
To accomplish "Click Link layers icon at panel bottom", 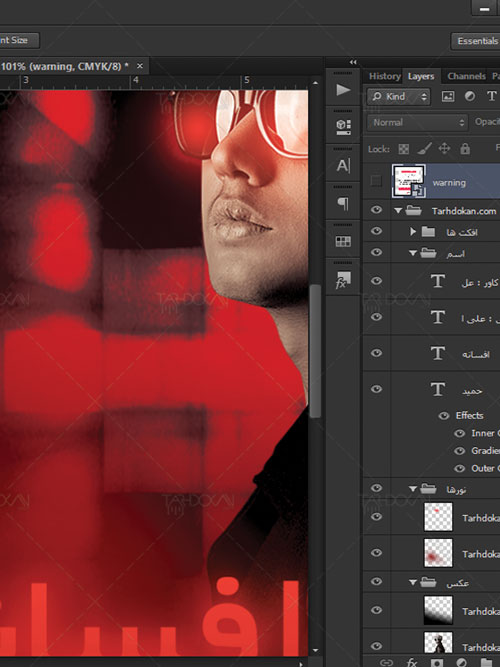I will (386, 662).
